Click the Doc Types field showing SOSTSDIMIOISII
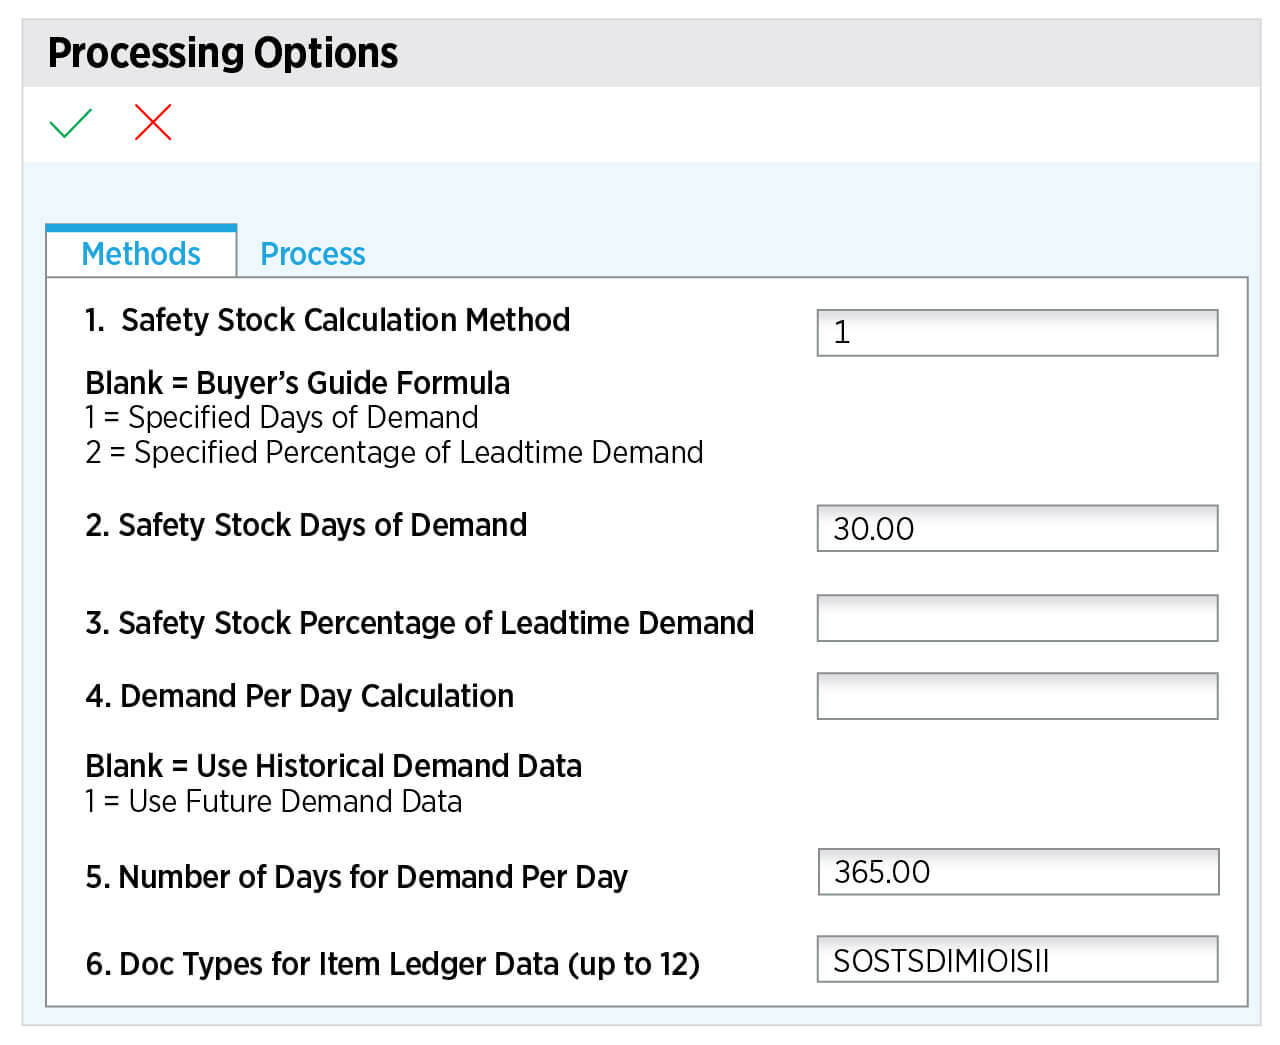 coord(1017,960)
